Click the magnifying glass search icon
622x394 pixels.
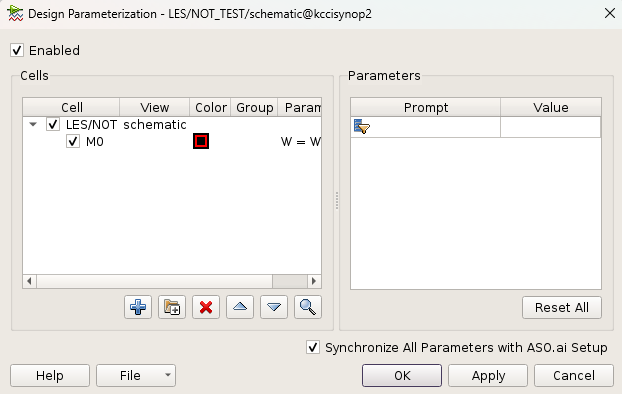(x=308, y=307)
